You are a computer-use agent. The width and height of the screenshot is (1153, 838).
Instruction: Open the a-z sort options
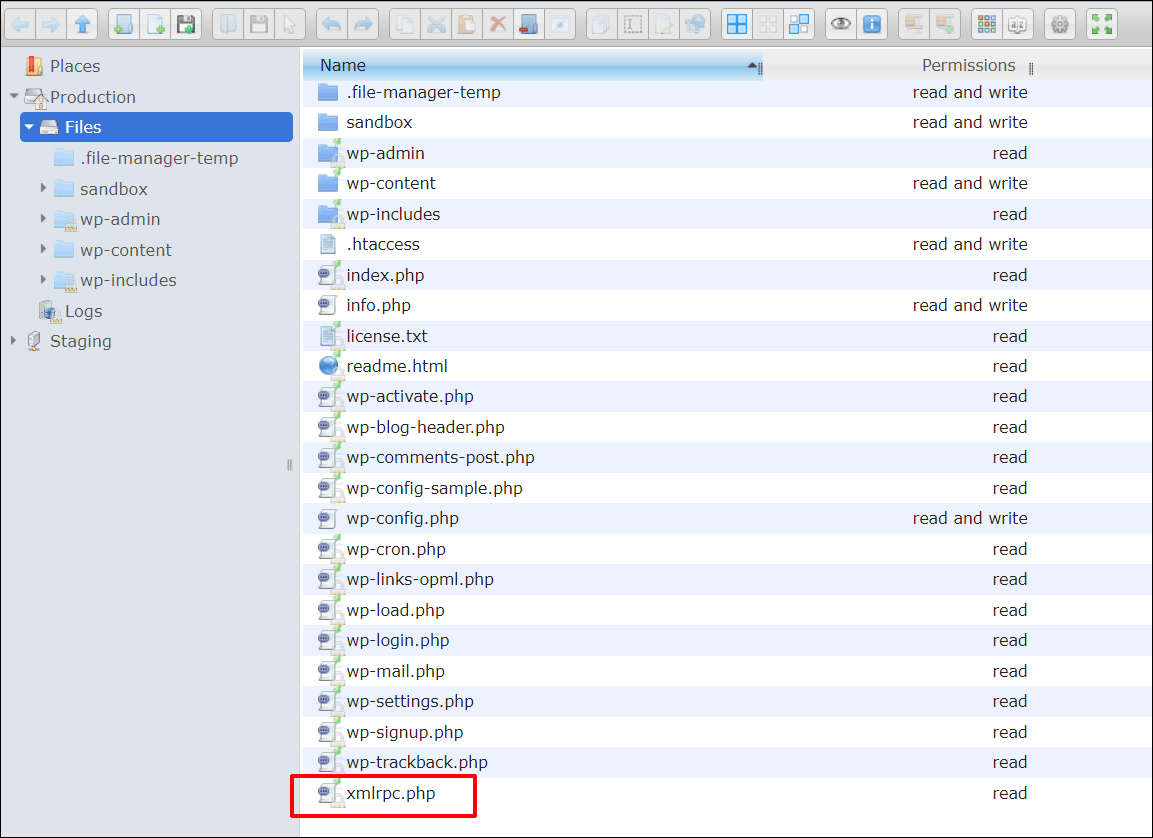1018,25
